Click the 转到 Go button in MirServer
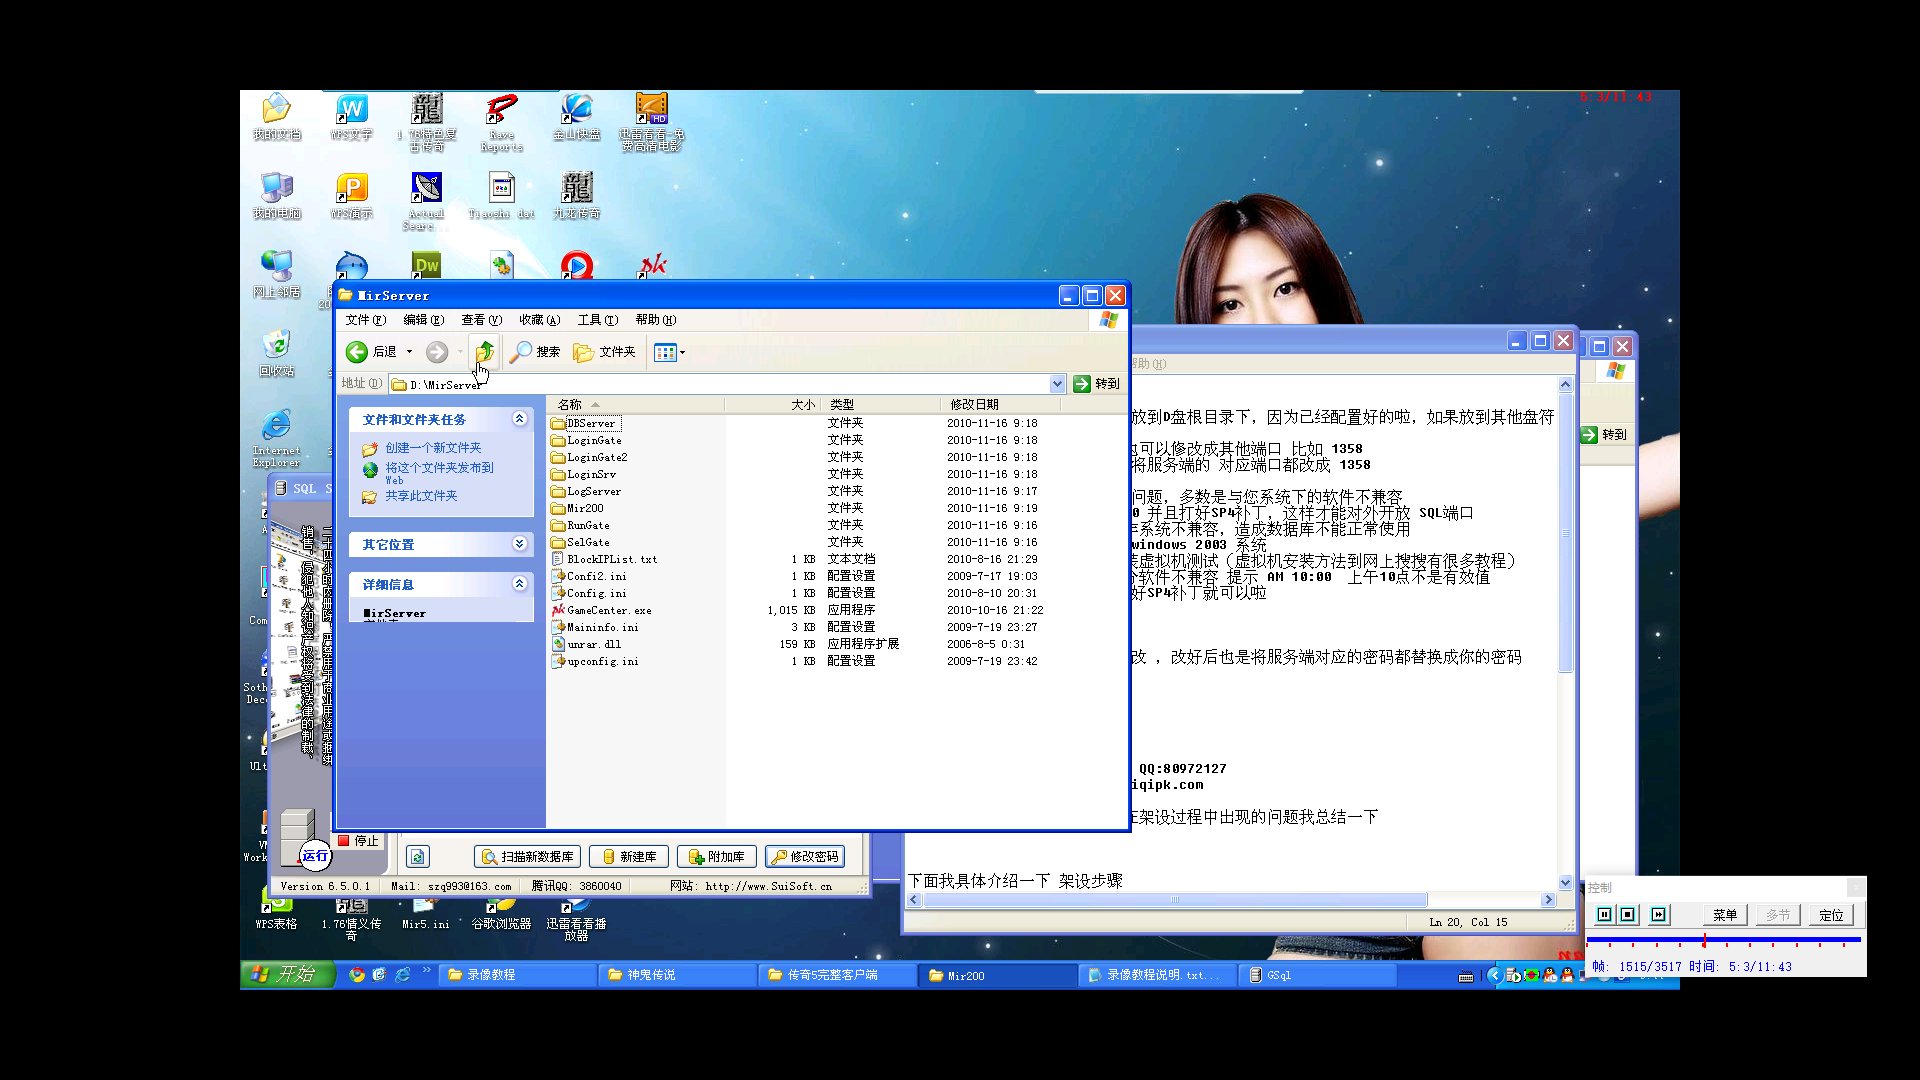 [x=1097, y=384]
